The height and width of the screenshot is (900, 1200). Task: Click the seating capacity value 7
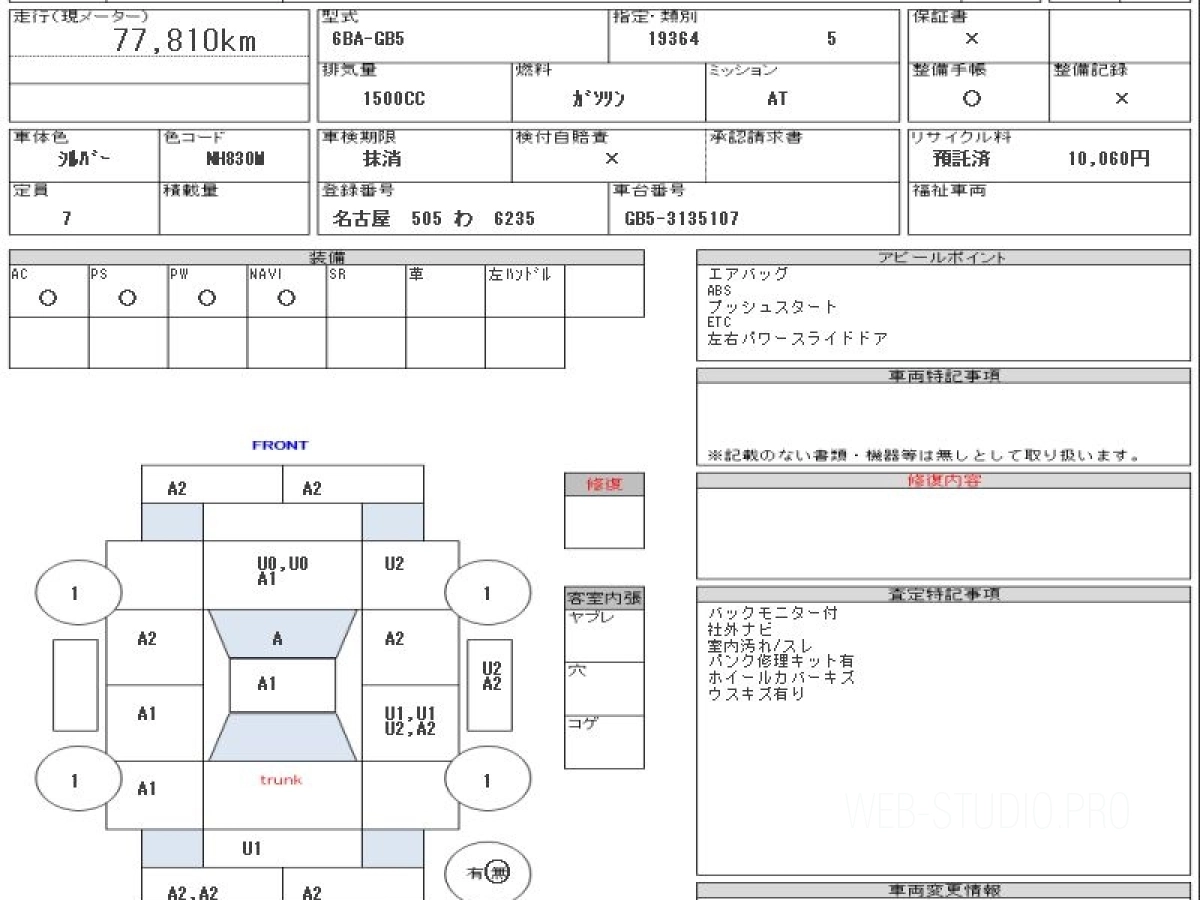pyautogui.click(x=67, y=218)
